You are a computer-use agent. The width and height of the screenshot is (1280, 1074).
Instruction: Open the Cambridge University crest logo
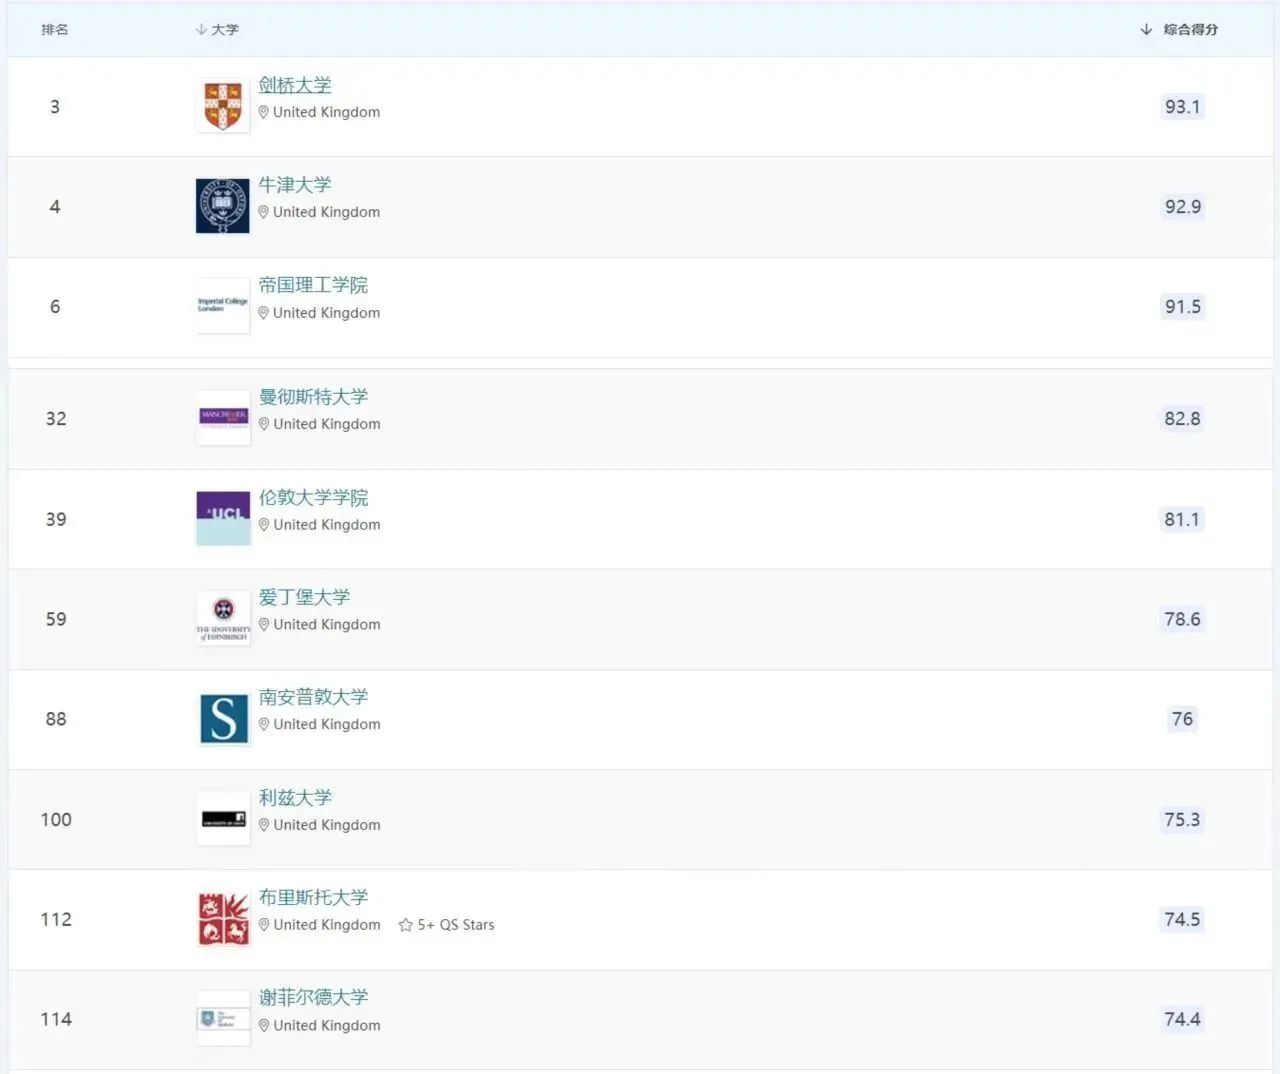[223, 106]
